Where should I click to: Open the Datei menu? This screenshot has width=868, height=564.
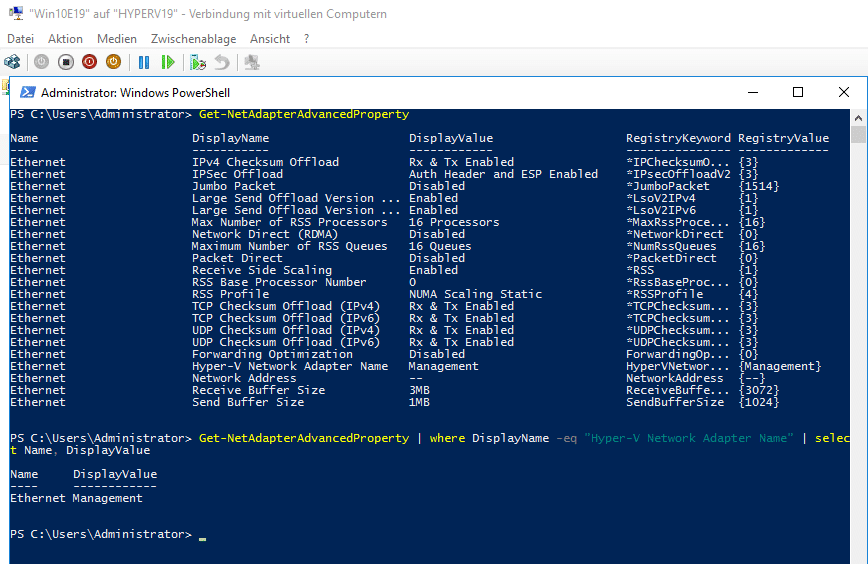click(20, 39)
